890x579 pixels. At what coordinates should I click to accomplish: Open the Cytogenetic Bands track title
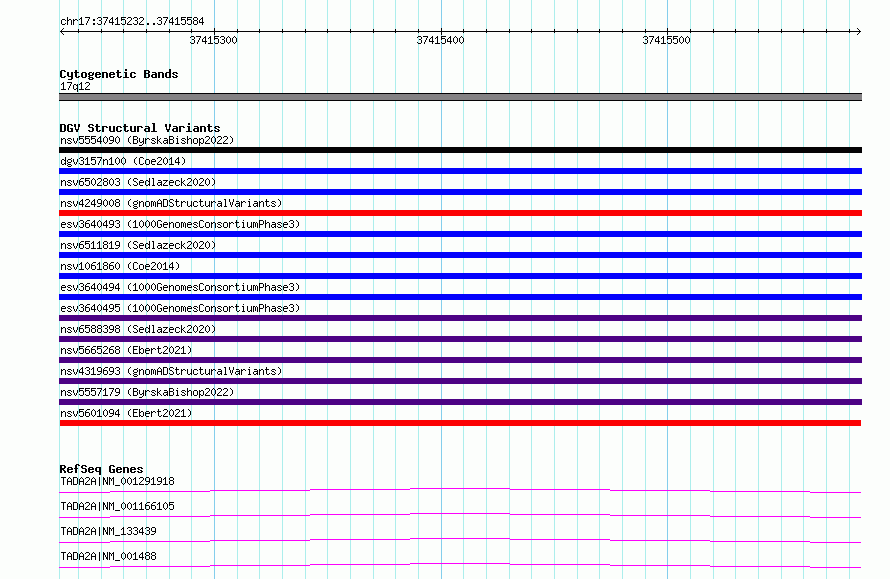[119, 74]
